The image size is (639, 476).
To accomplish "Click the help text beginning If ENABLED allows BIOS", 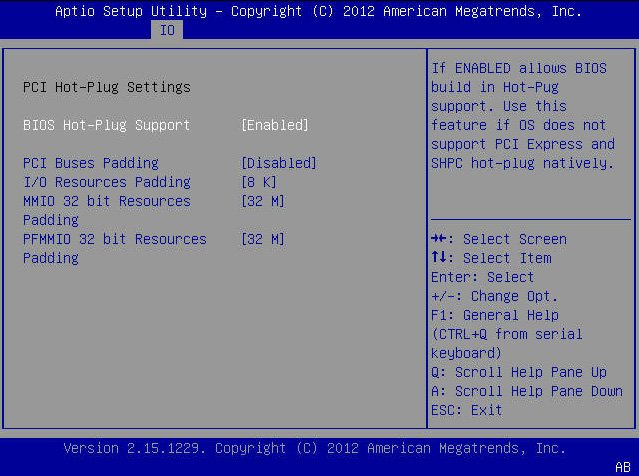I will tap(523, 116).
